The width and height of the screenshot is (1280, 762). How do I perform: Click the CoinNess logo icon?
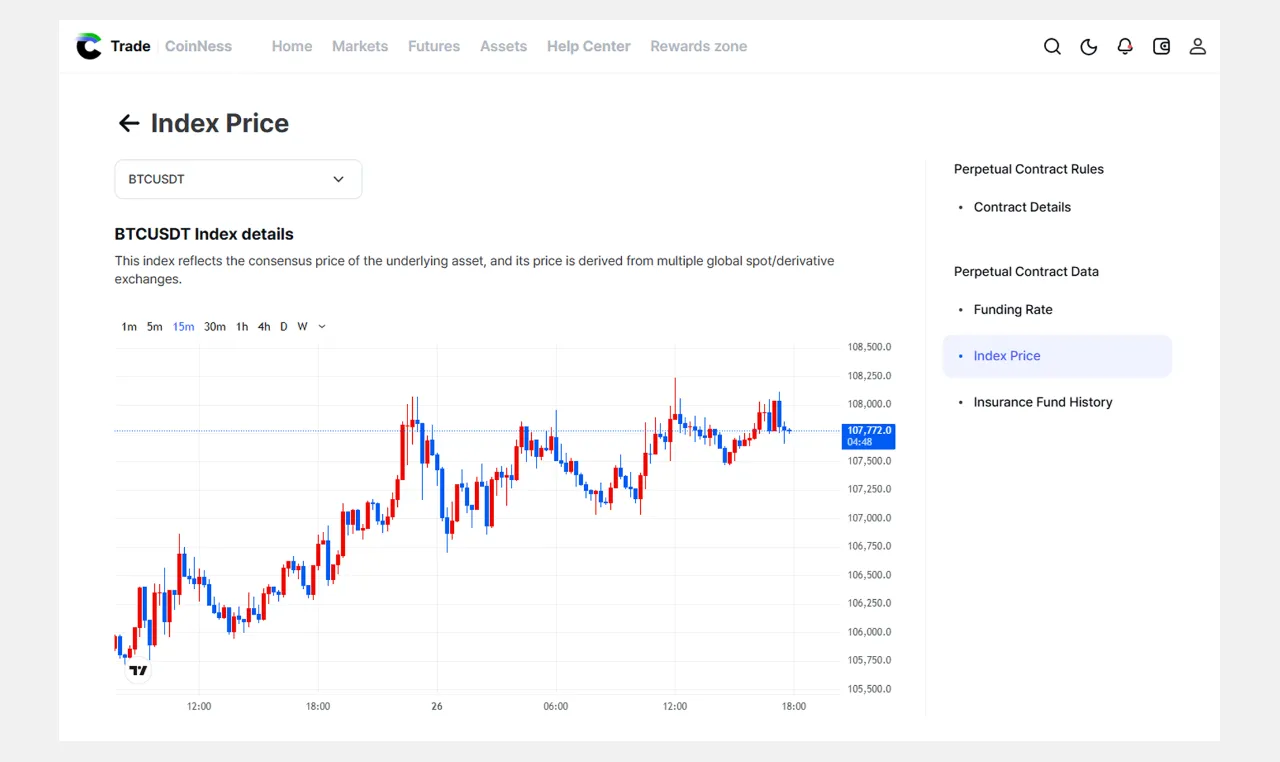tap(89, 46)
